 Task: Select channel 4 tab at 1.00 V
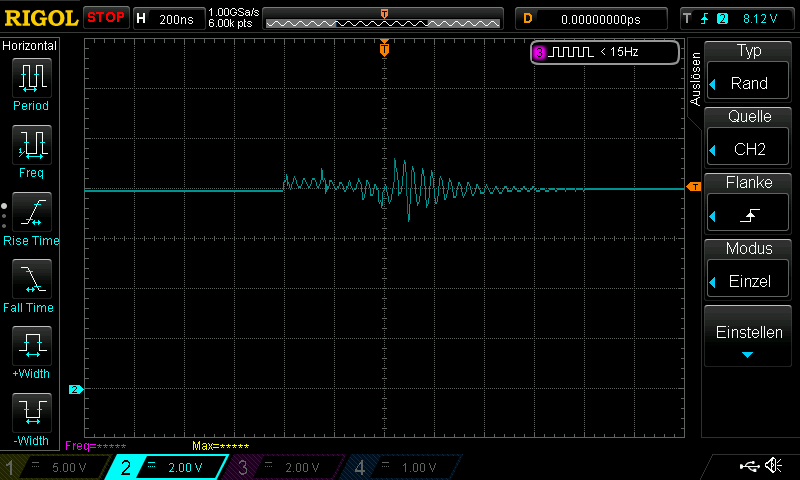pos(401,467)
